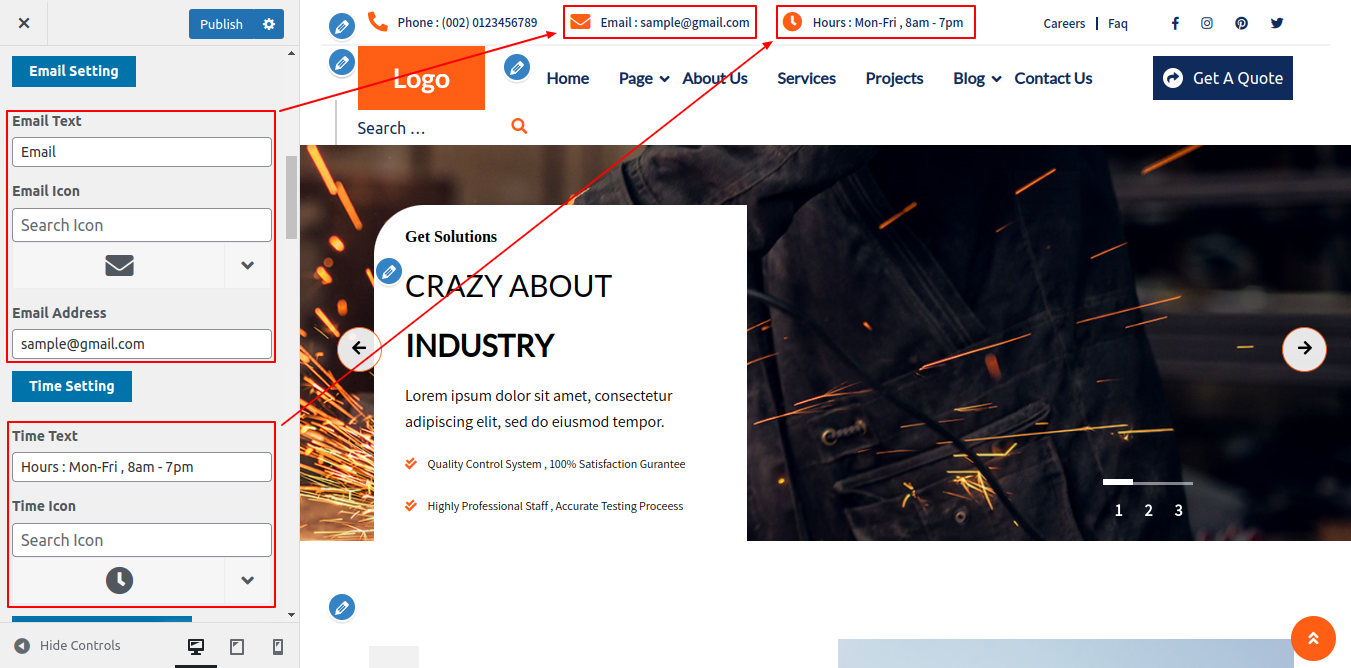Click edit pencil beside the main menu
Viewport: 1351px width, 668px height.
tap(516, 68)
